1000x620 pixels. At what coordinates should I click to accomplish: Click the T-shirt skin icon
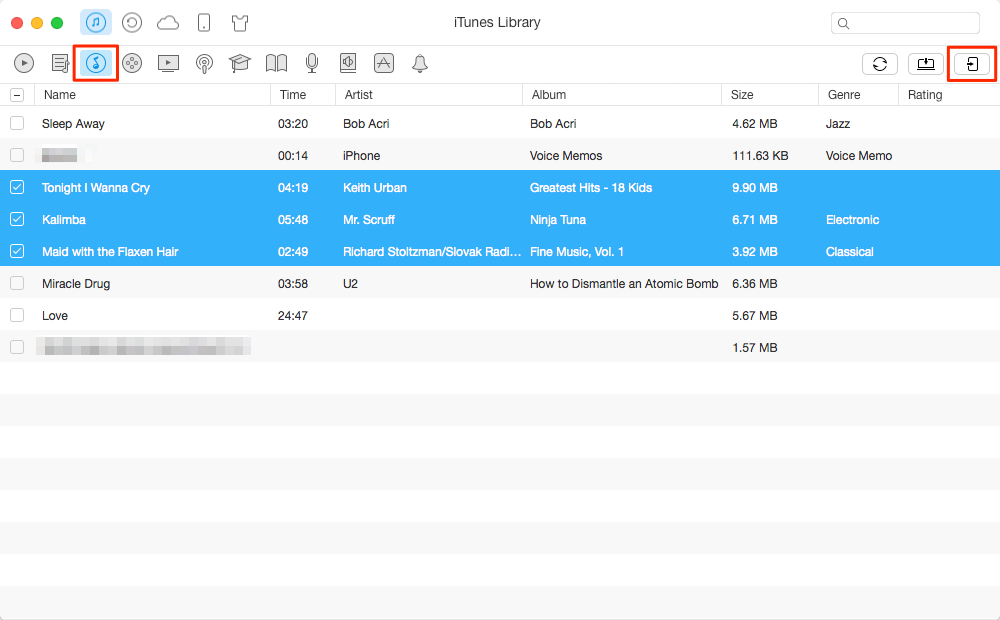[240, 24]
